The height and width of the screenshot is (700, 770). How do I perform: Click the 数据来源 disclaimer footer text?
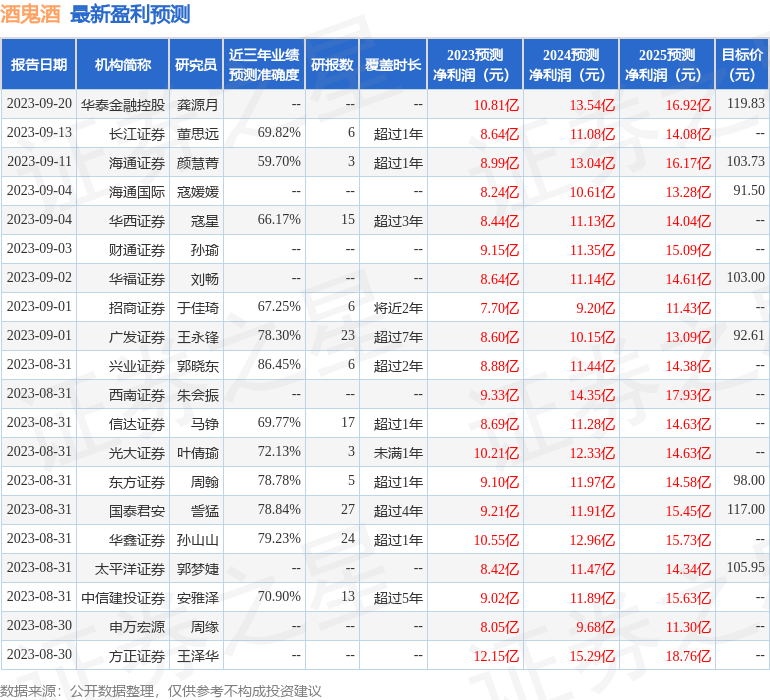(x=161, y=690)
